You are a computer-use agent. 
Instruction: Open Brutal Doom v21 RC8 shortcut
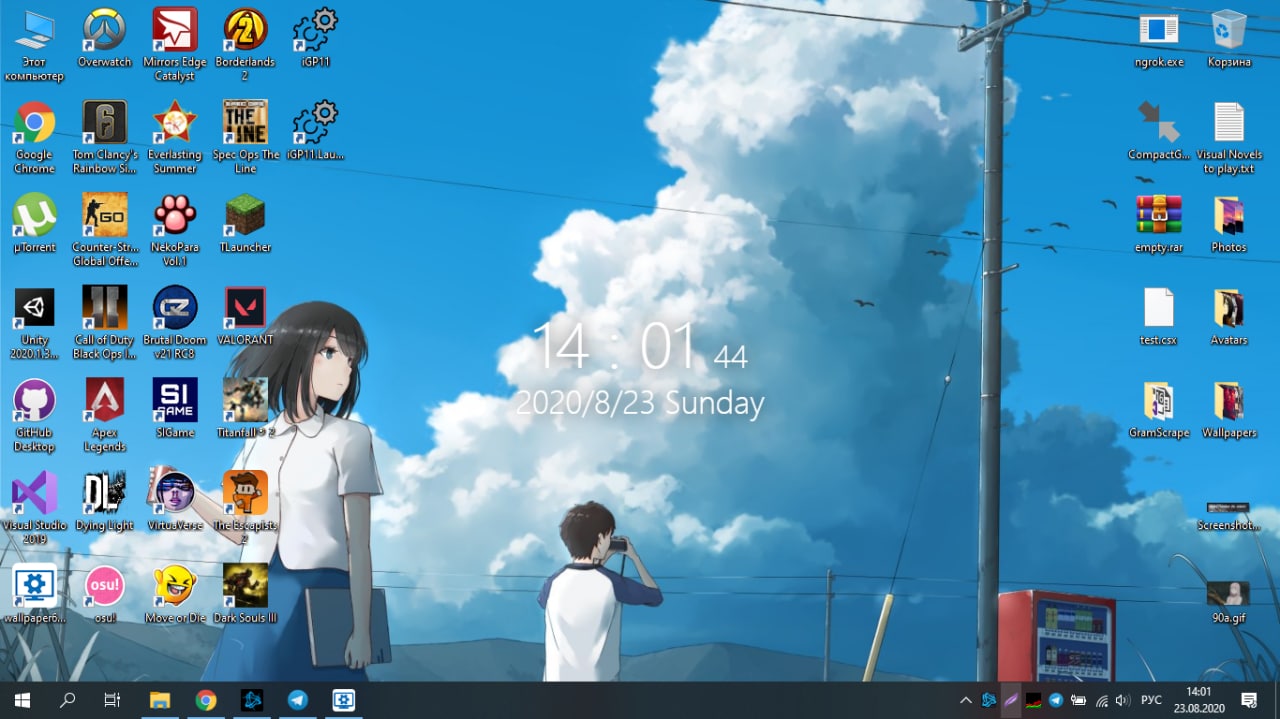pos(175,322)
